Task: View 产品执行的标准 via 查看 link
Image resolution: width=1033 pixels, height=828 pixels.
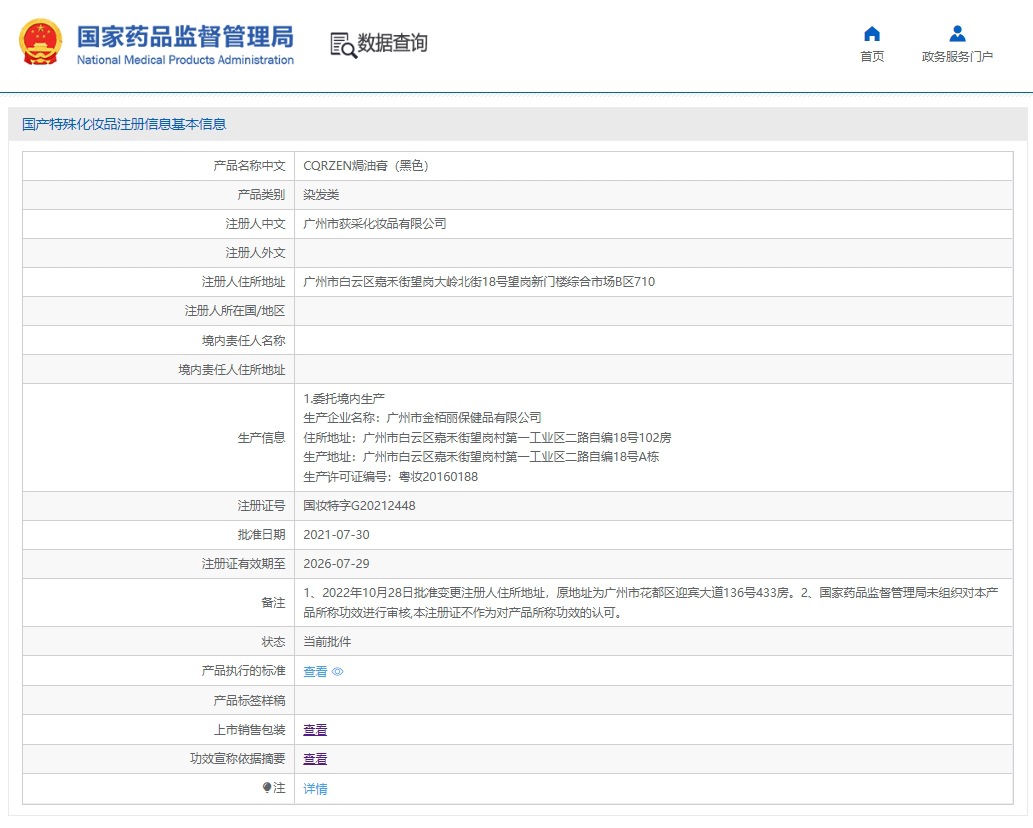Action: (x=315, y=672)
